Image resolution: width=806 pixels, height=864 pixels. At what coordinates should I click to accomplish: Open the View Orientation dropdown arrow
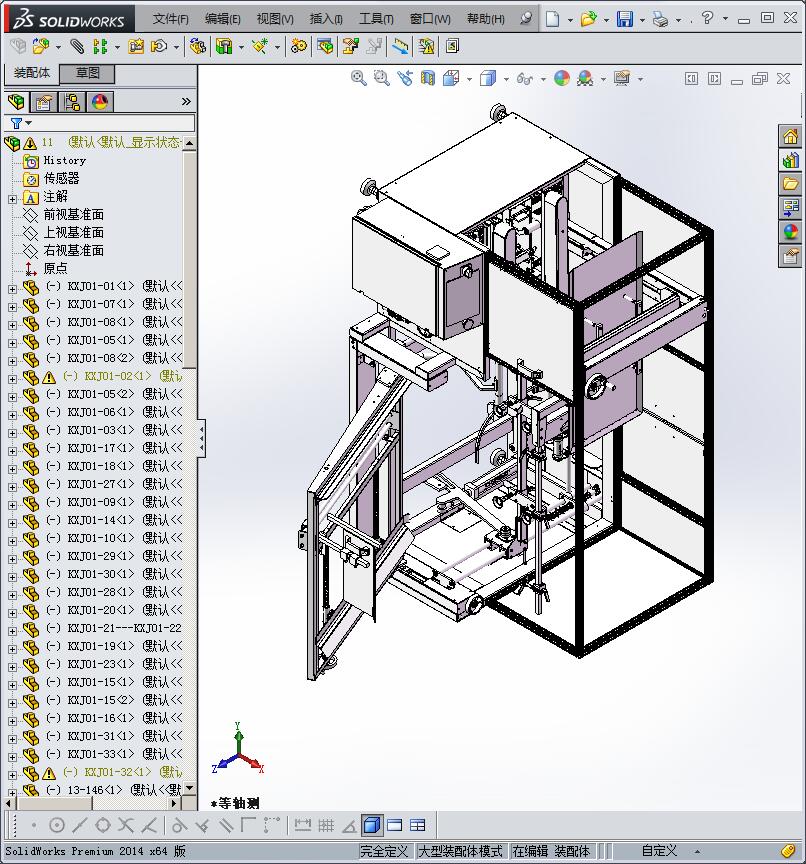click(x=469, y=79)
